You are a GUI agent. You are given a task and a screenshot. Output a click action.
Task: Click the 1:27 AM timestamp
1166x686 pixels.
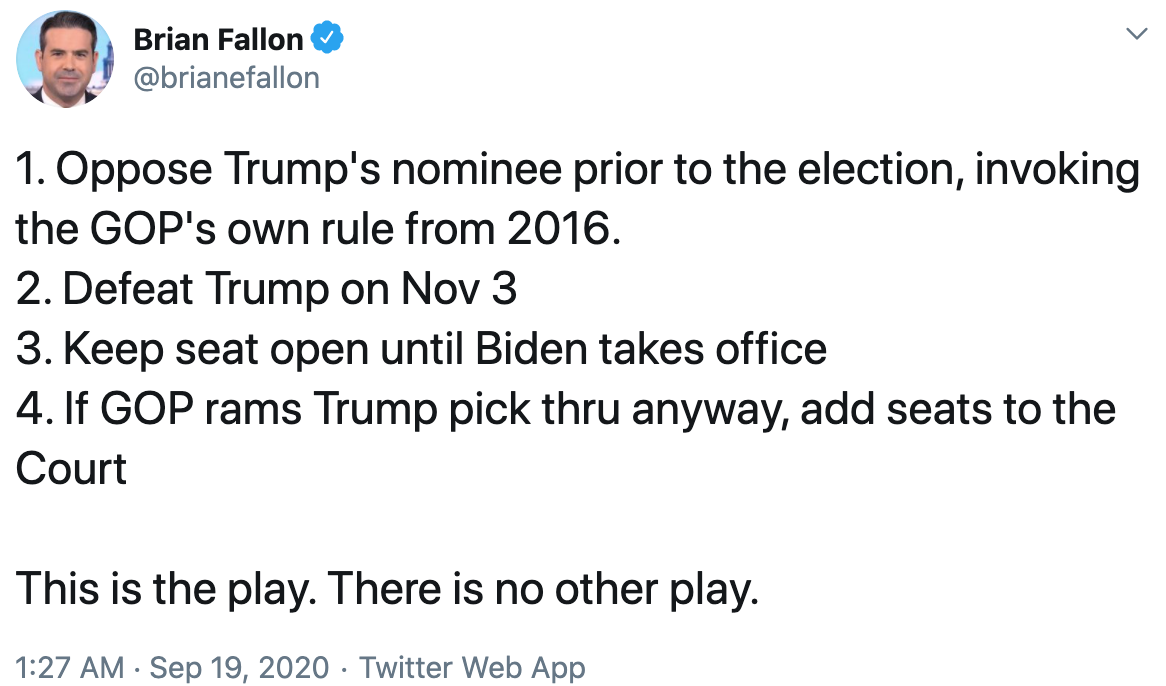coord(69,667)
